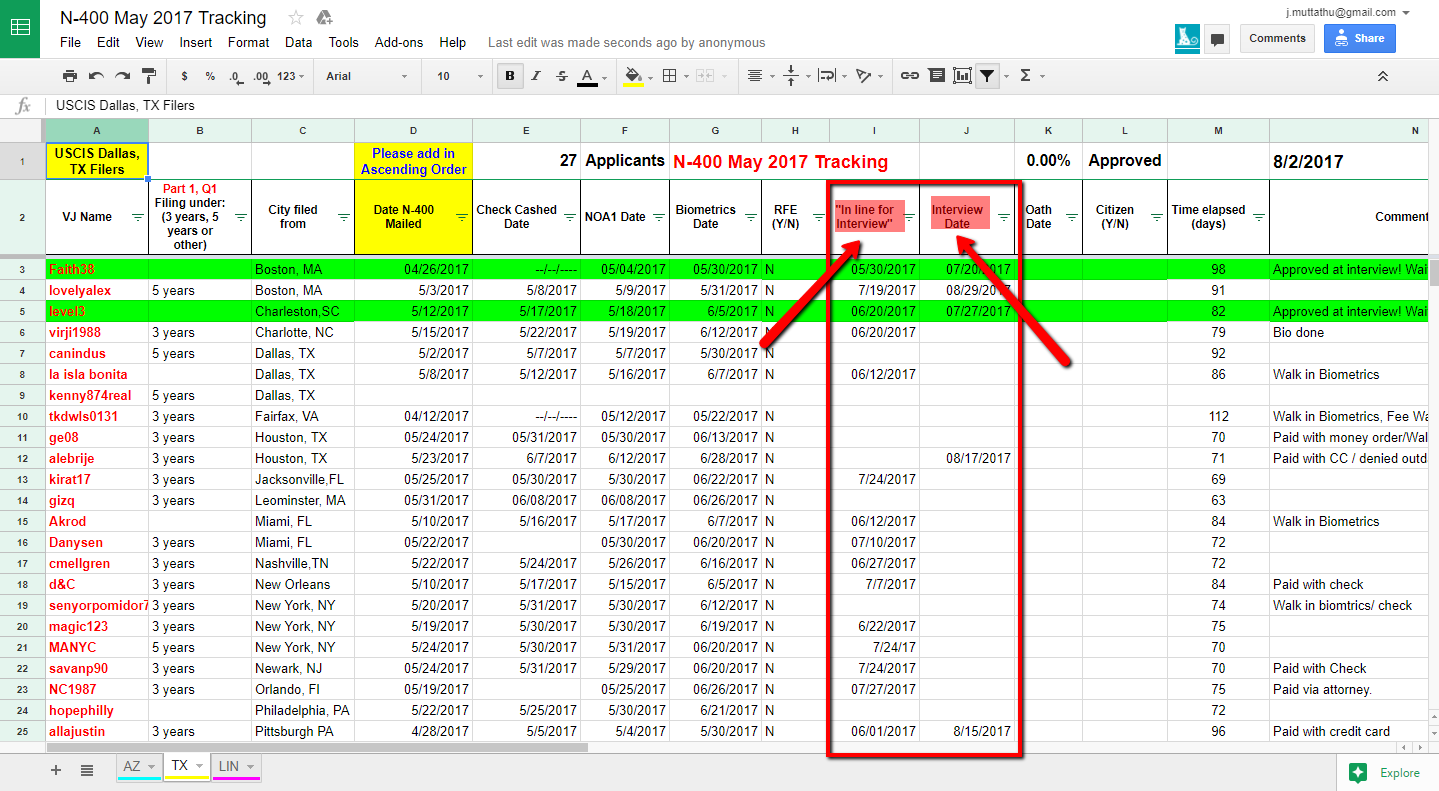Image resolution: width=1439 pixels, height=791 pixels.
Task: Open horizontal align dropdown
Action: [x=761, y=76]
